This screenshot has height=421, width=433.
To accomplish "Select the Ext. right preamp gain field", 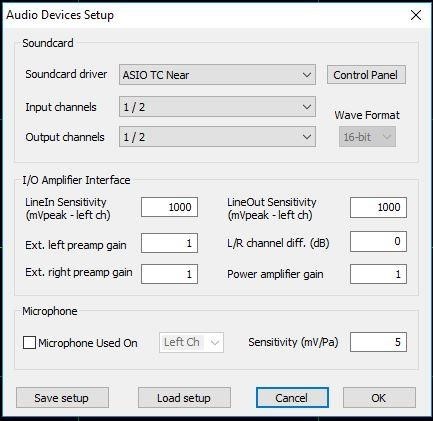I will (x=169, y=274).
